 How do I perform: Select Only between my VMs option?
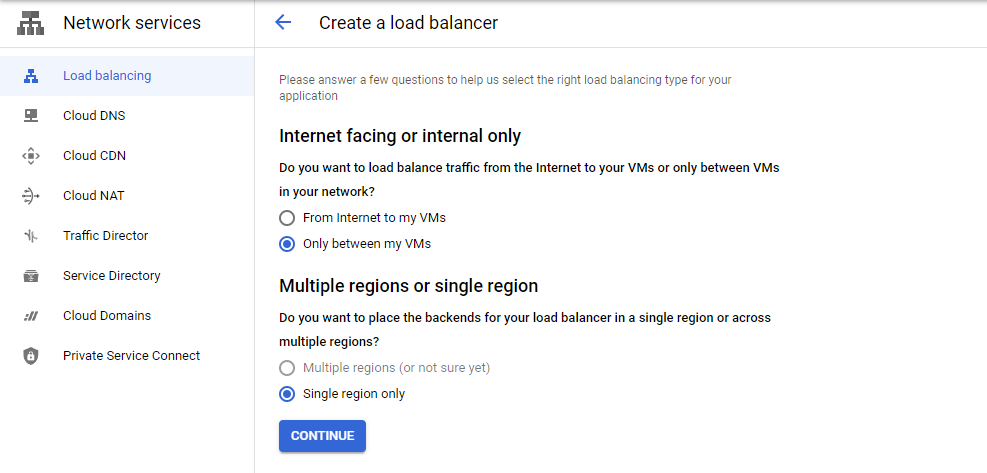(x=287, y=244)
